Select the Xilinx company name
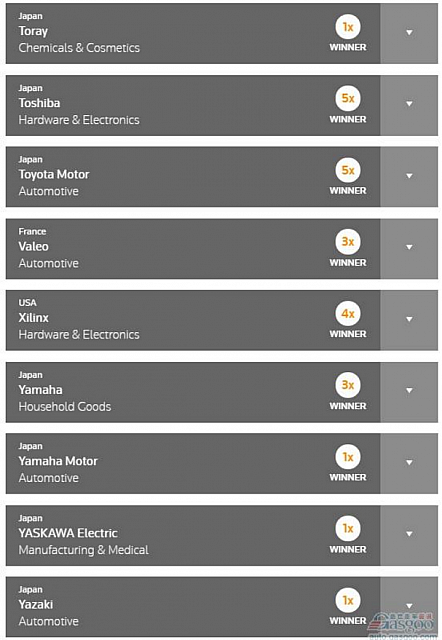This screenshot has width=442, height=640. (33, 318)
